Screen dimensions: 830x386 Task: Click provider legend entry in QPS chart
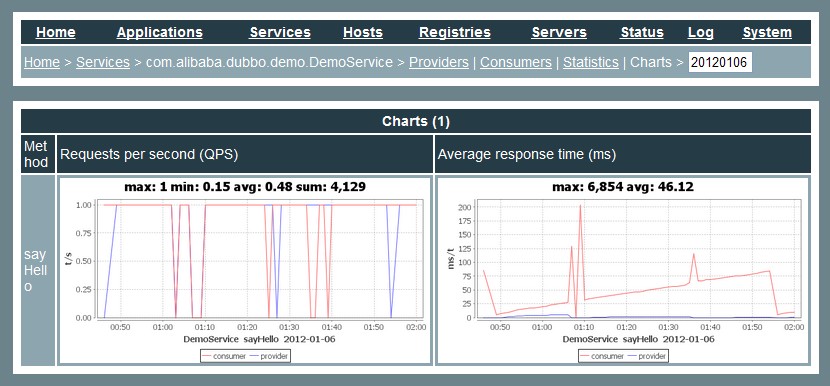269,356
